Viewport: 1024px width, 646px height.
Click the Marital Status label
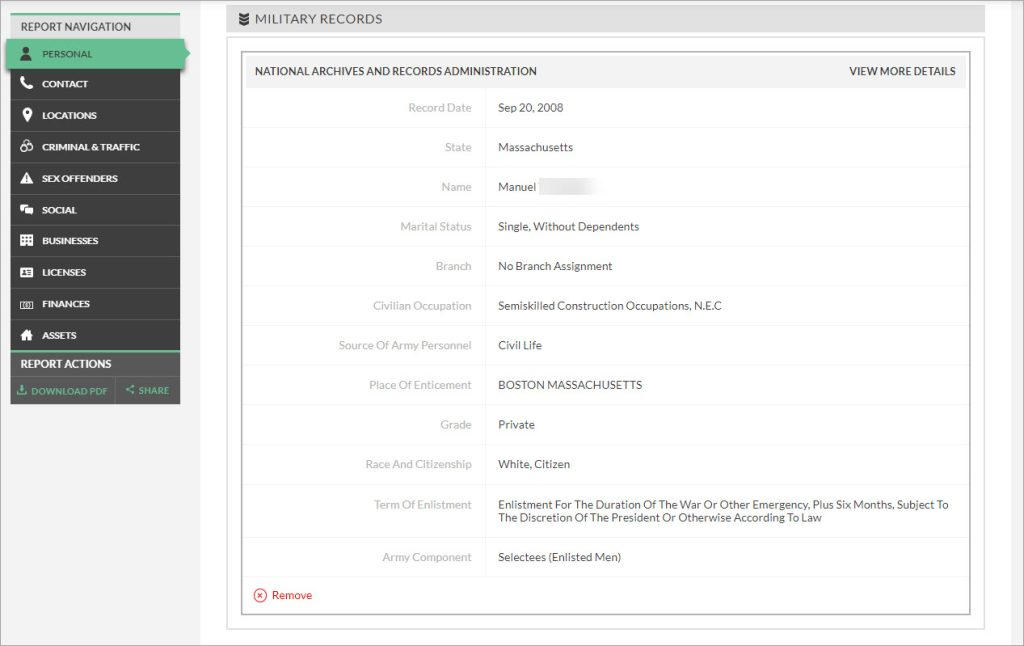(436, 227)
